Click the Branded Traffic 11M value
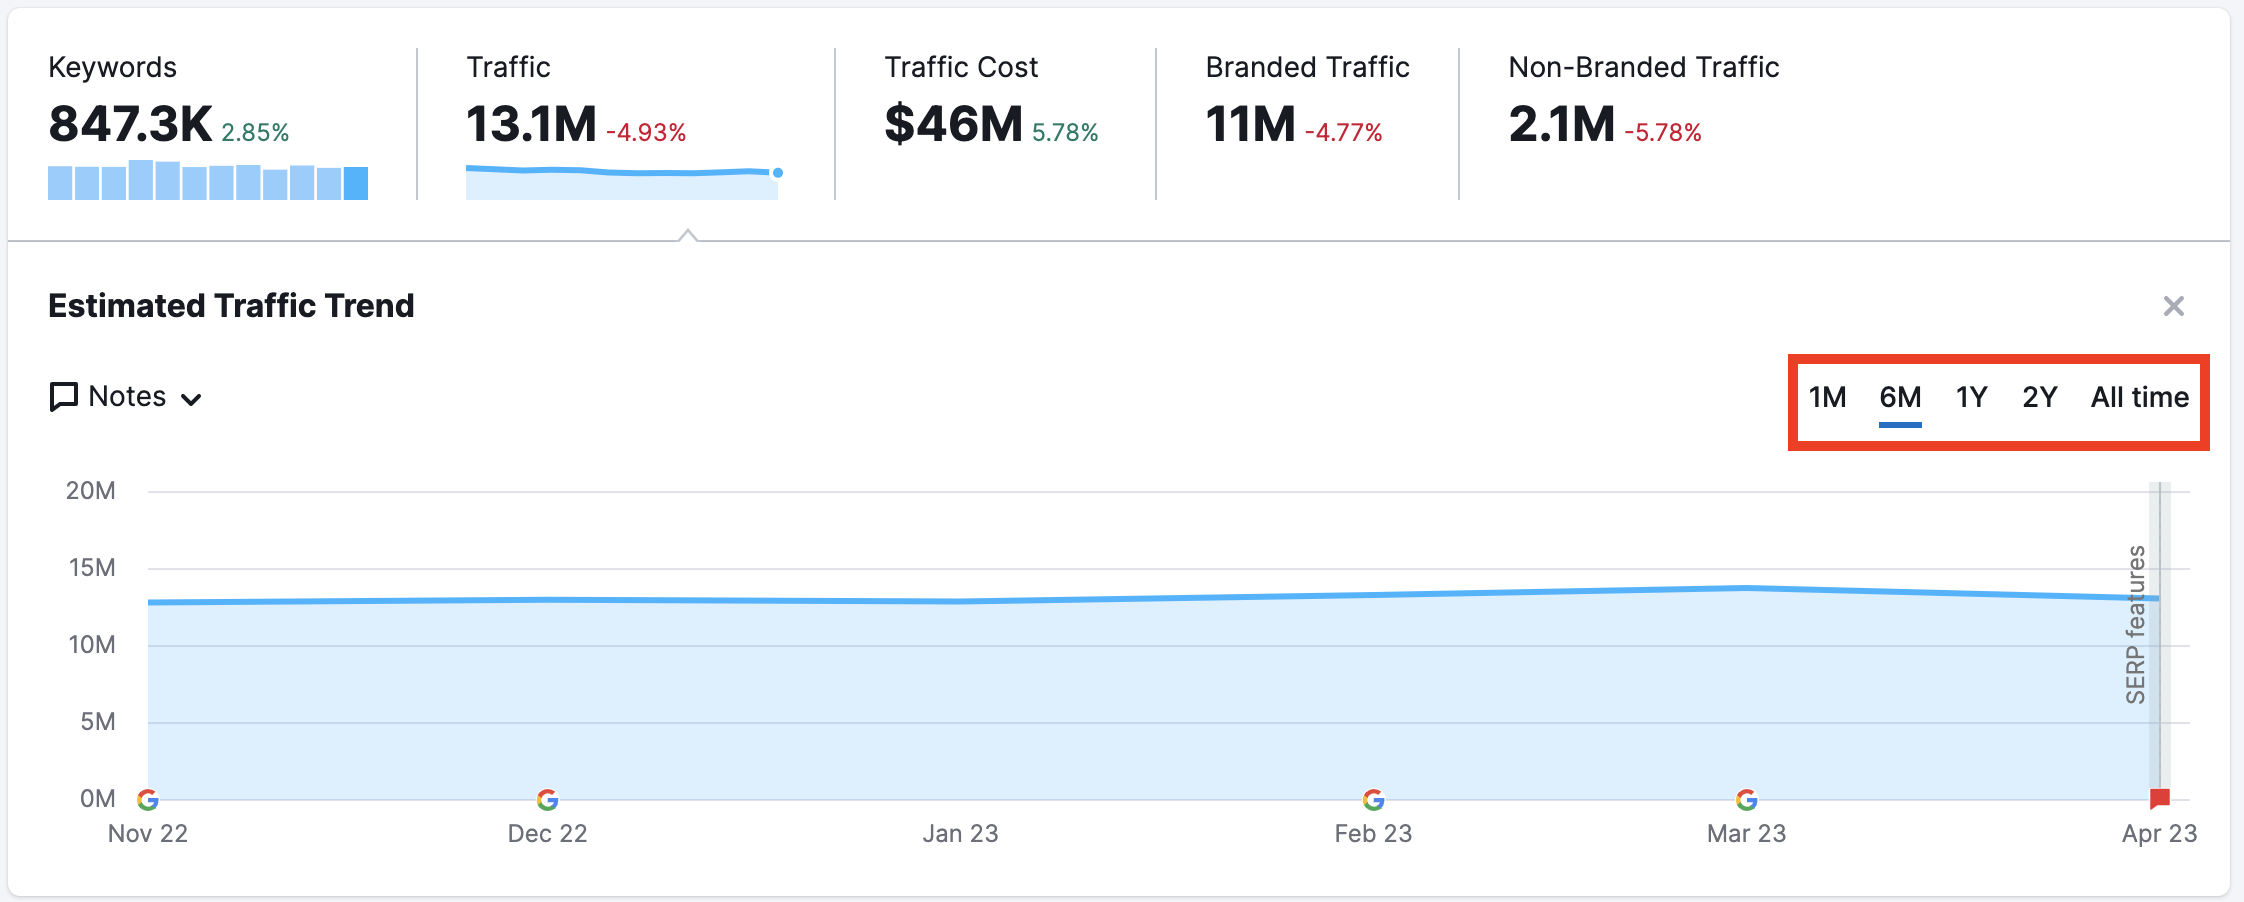Screen dimensions: 2244x902 1250,125
